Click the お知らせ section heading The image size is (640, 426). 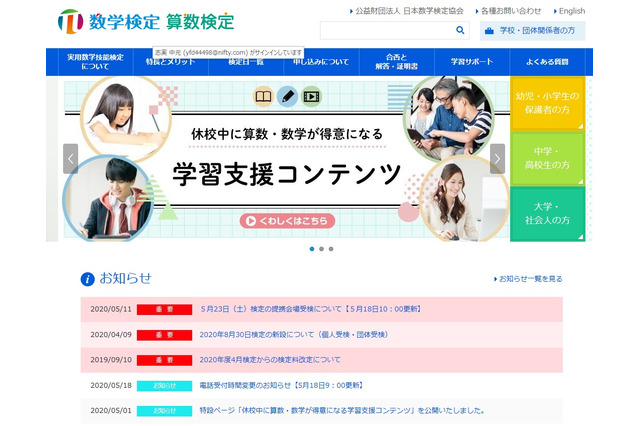coord(125,278)
